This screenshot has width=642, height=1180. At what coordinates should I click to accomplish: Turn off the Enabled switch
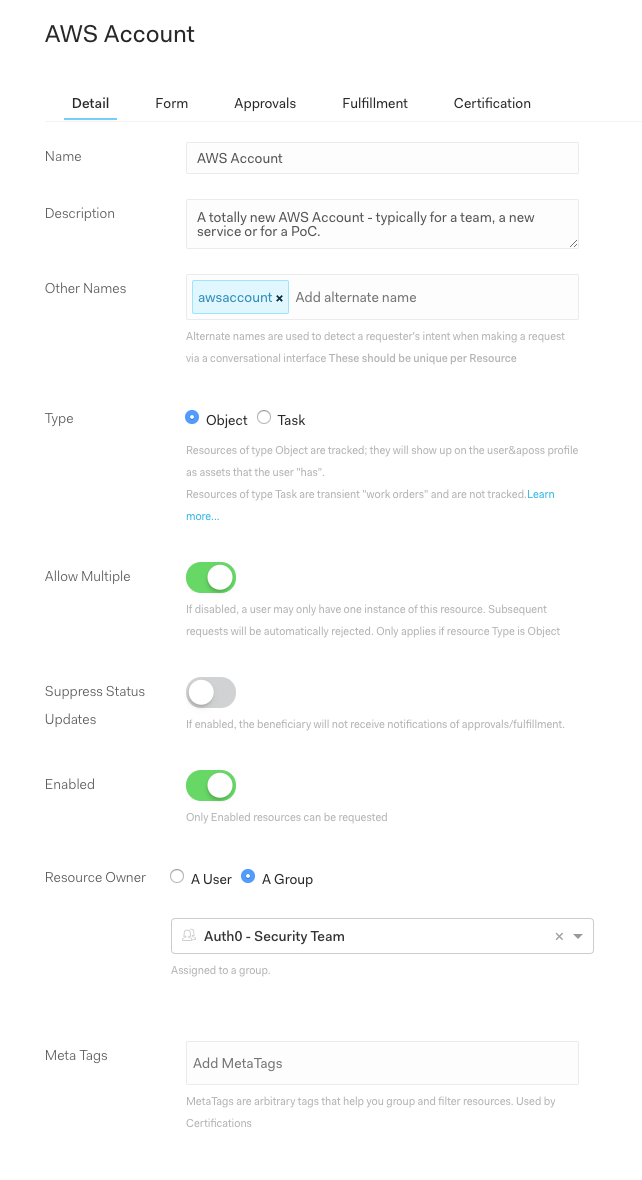(x=210, y=785)
